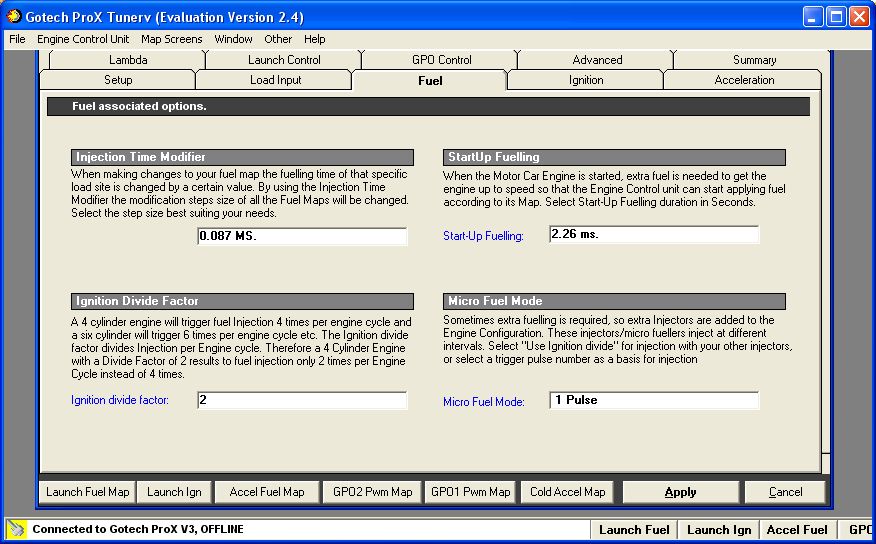Click the Cold Accel Map button
The image size is (876, 544).
(567, 492)
